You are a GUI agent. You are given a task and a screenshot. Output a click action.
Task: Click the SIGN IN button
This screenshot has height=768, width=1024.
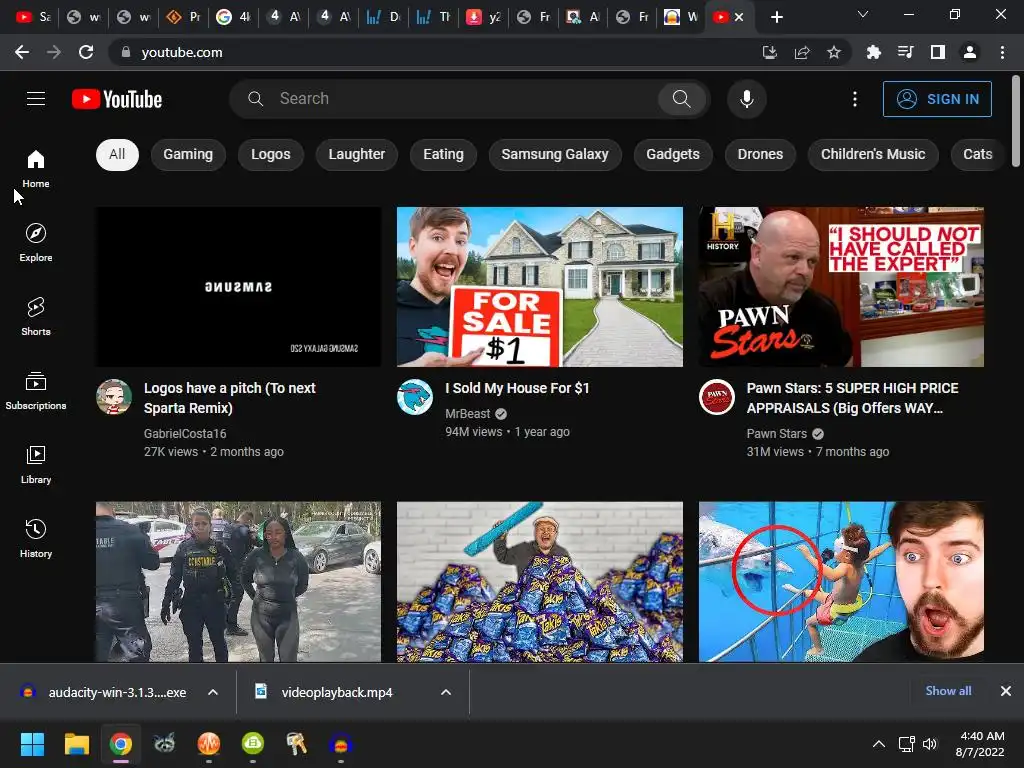pos(937,99)
